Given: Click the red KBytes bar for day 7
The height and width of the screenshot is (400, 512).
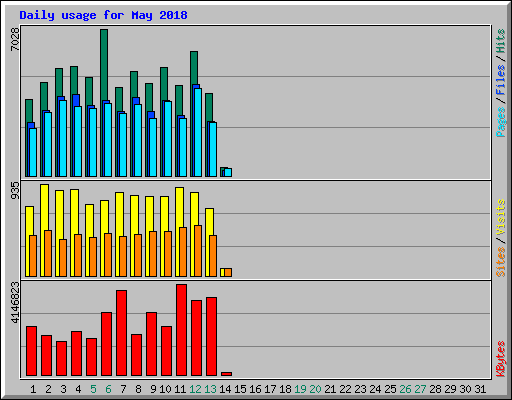Looking at the screenshot, I should click(121, 333).
